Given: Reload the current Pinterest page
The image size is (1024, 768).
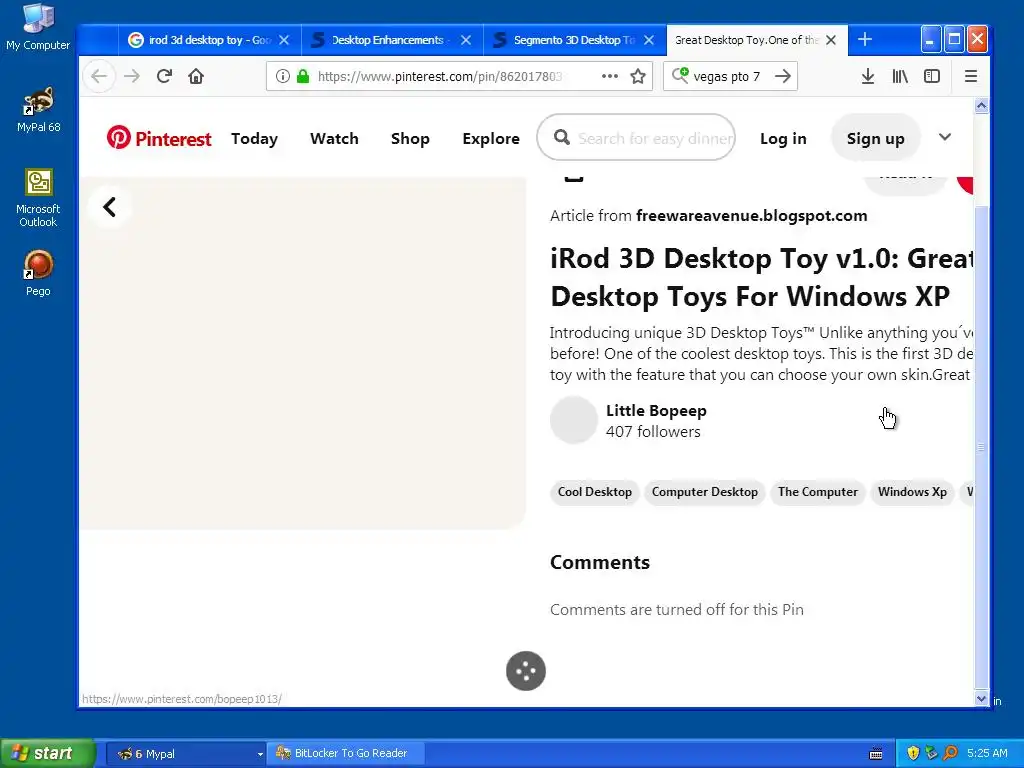Looking at the screenshot, I should pos(164,76).
